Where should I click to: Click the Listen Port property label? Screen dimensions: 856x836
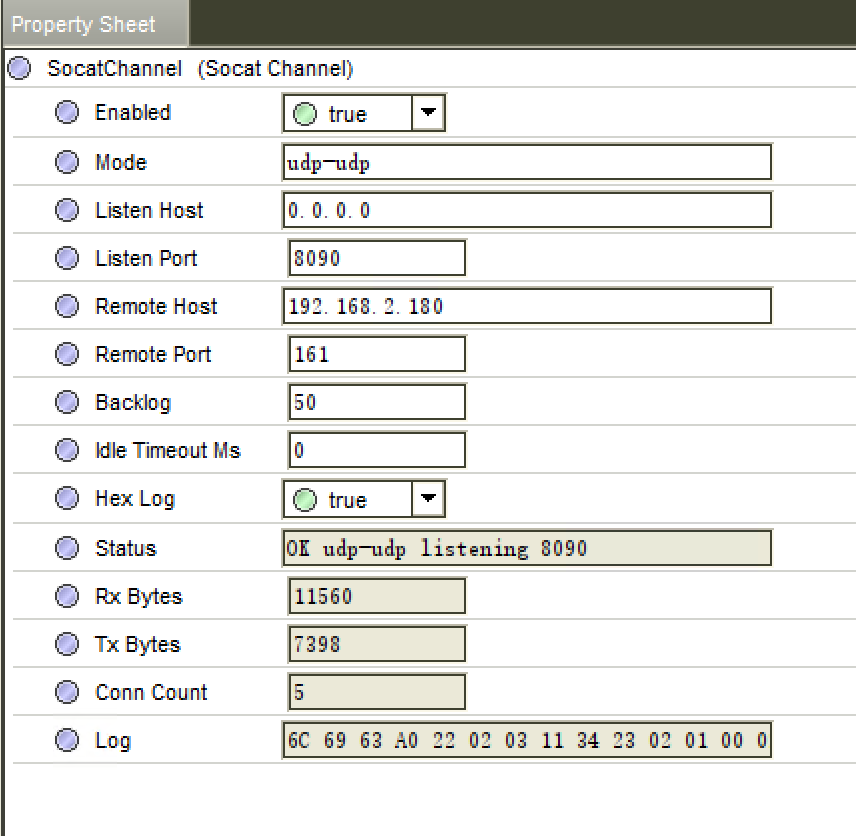(x=146, y=258)
